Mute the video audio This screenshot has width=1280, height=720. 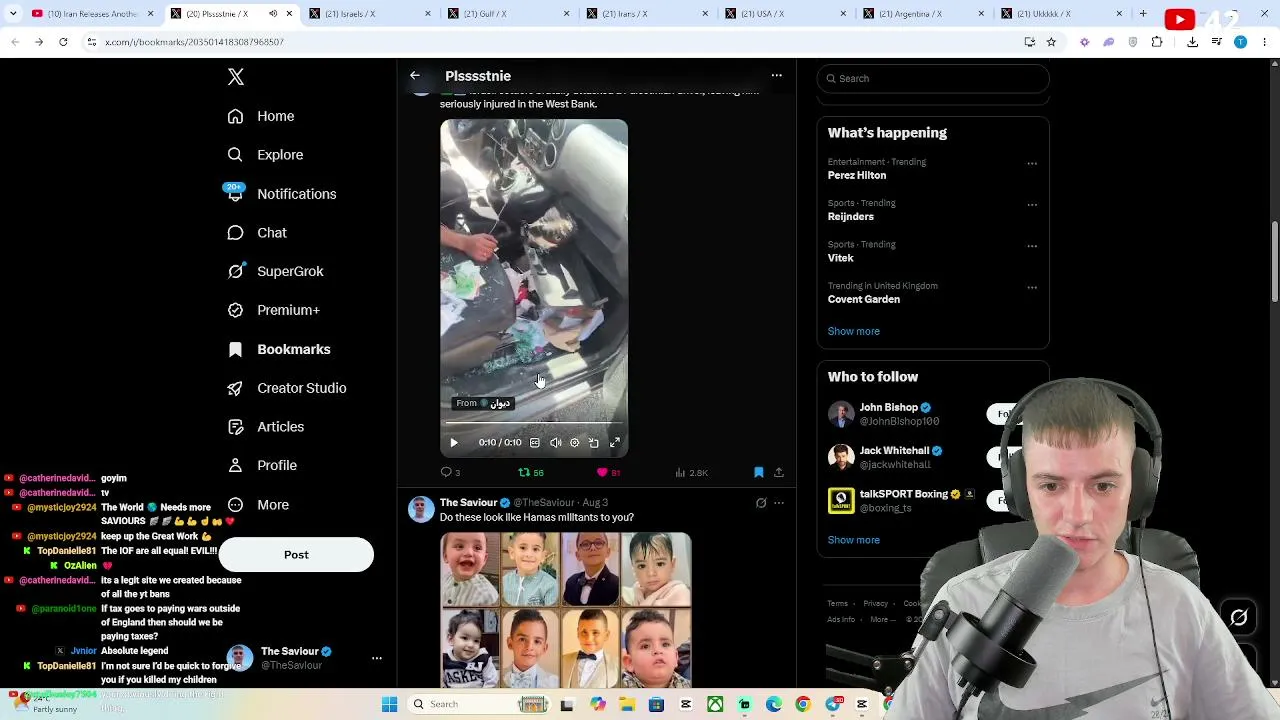point(555,442)
